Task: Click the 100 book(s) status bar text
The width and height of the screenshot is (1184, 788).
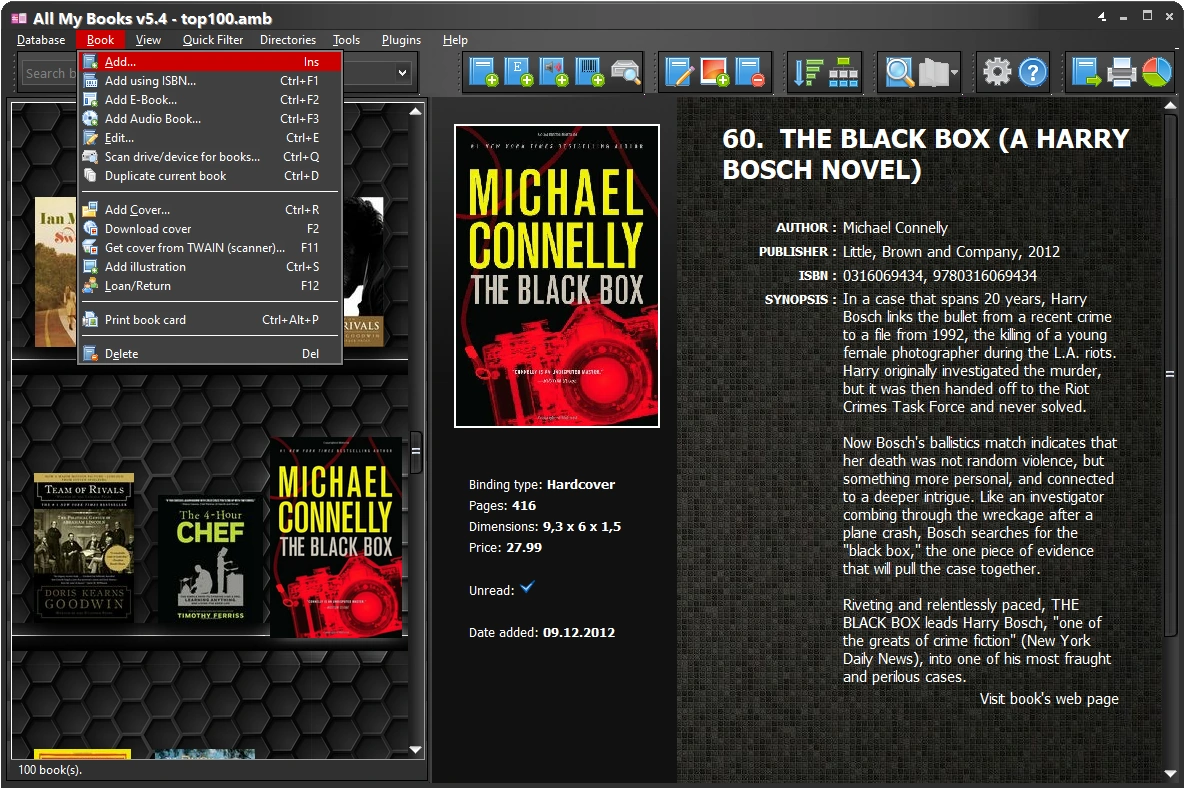Action: point(50,770)
